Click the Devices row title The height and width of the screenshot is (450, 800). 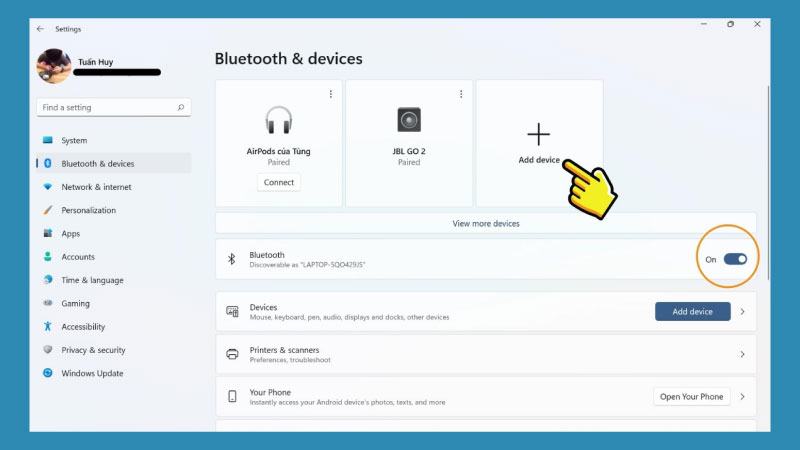[263, 307]
